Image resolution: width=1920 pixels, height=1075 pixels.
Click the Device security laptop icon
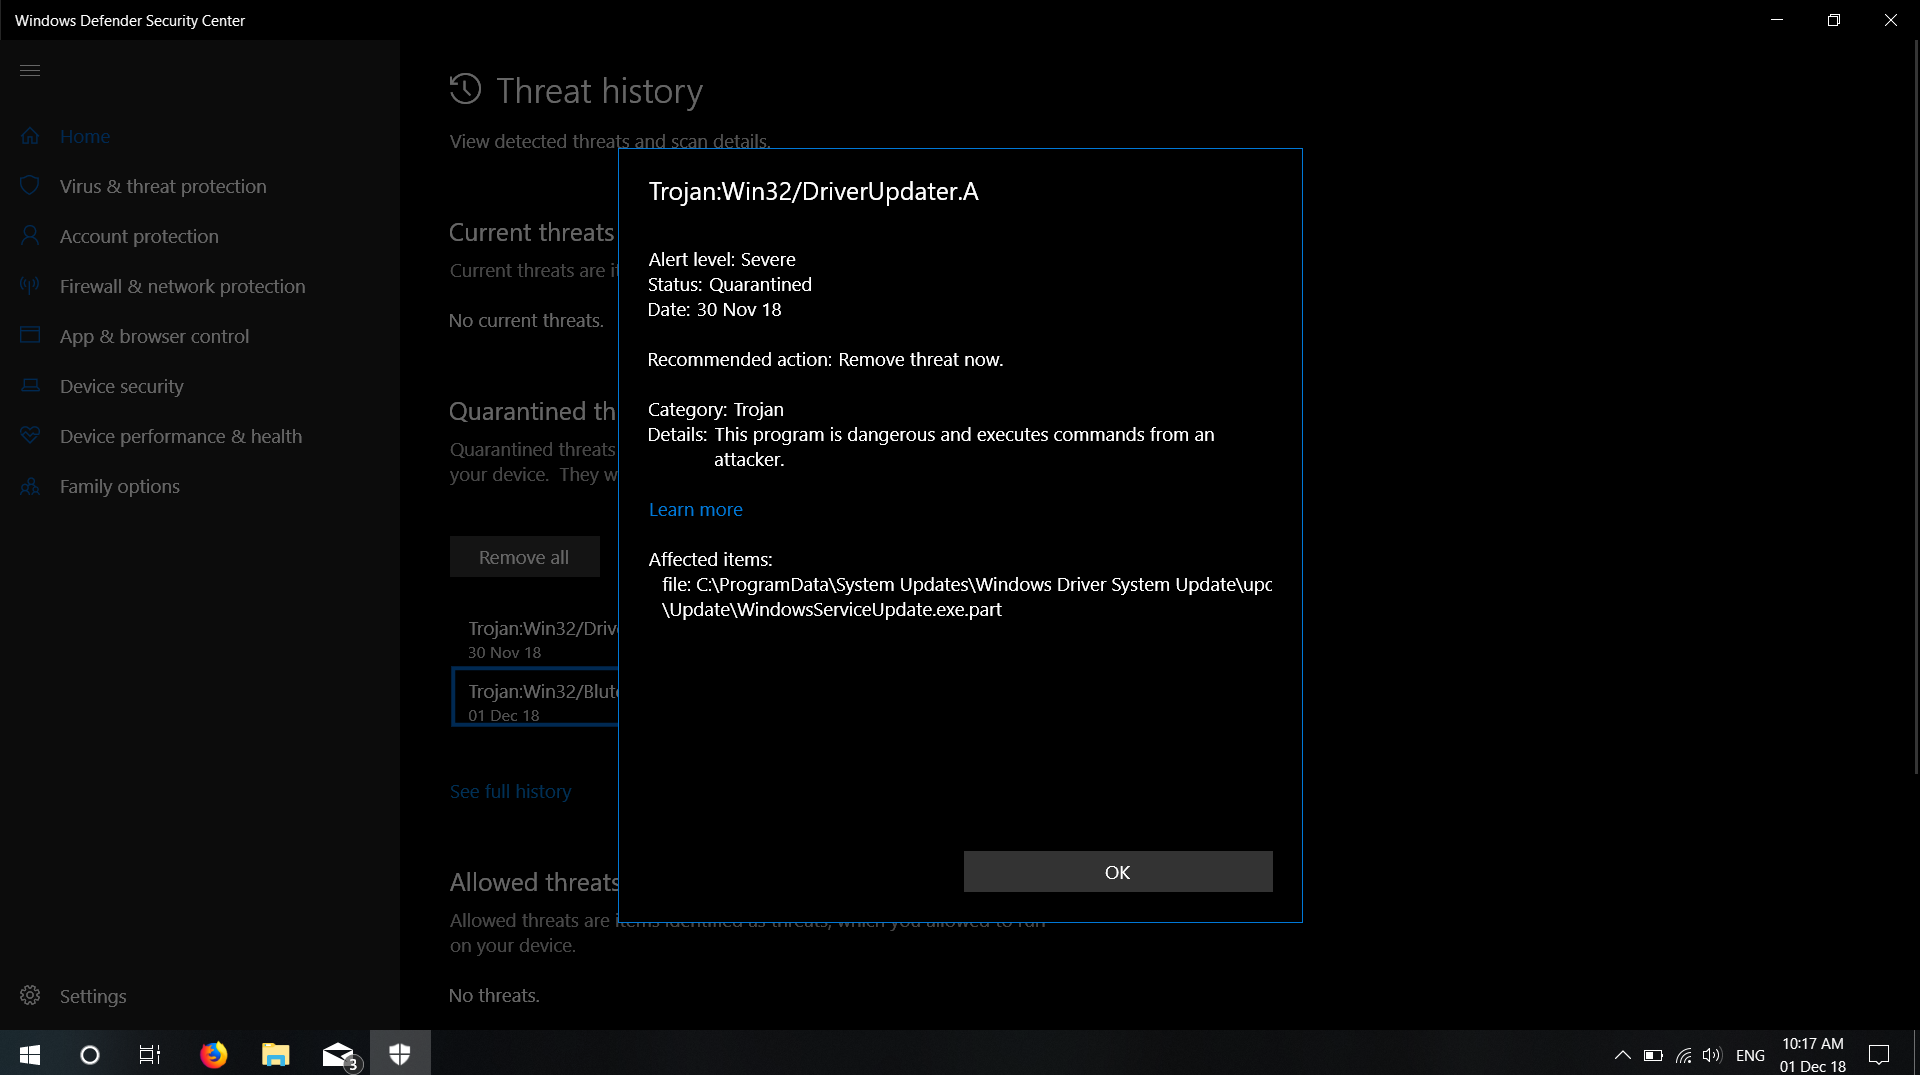[30, 386]
